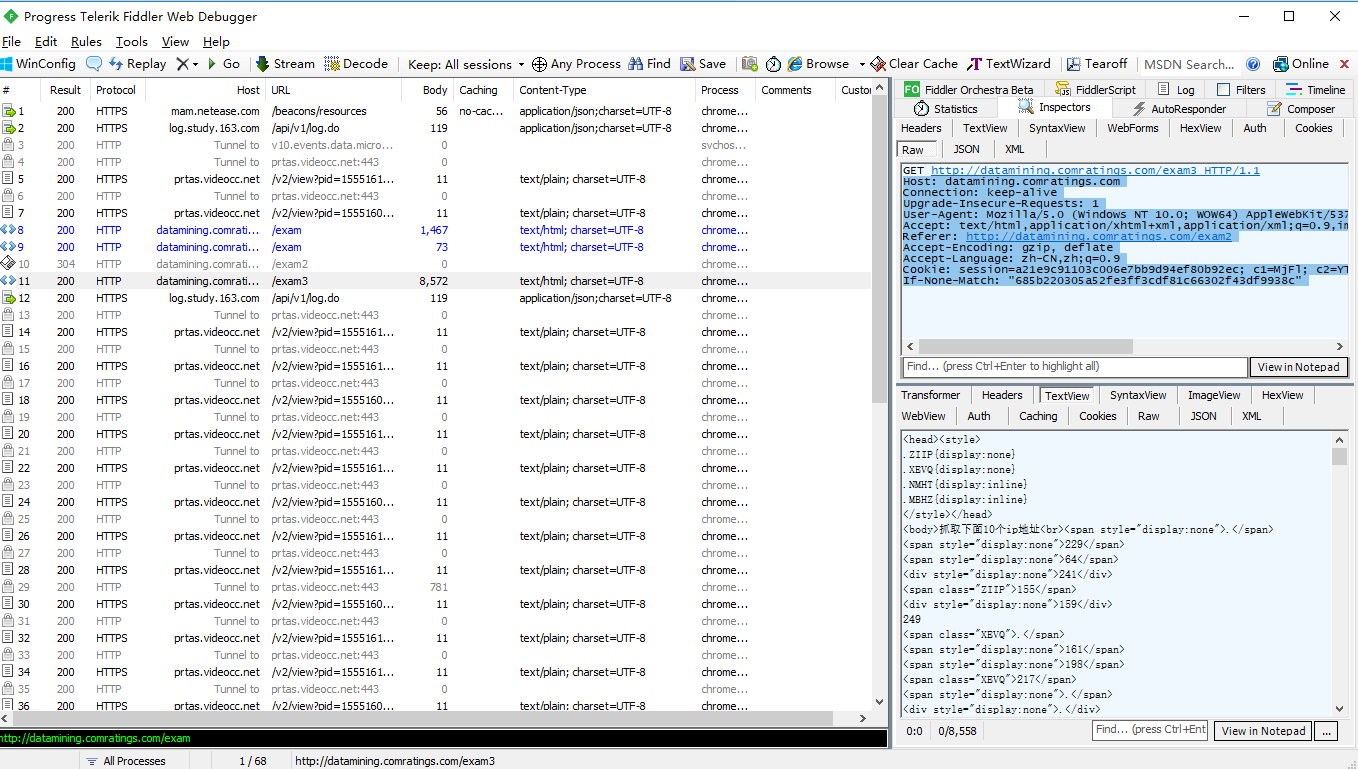
Task: Replay the selected session
Action: click(x=137, y=64)
